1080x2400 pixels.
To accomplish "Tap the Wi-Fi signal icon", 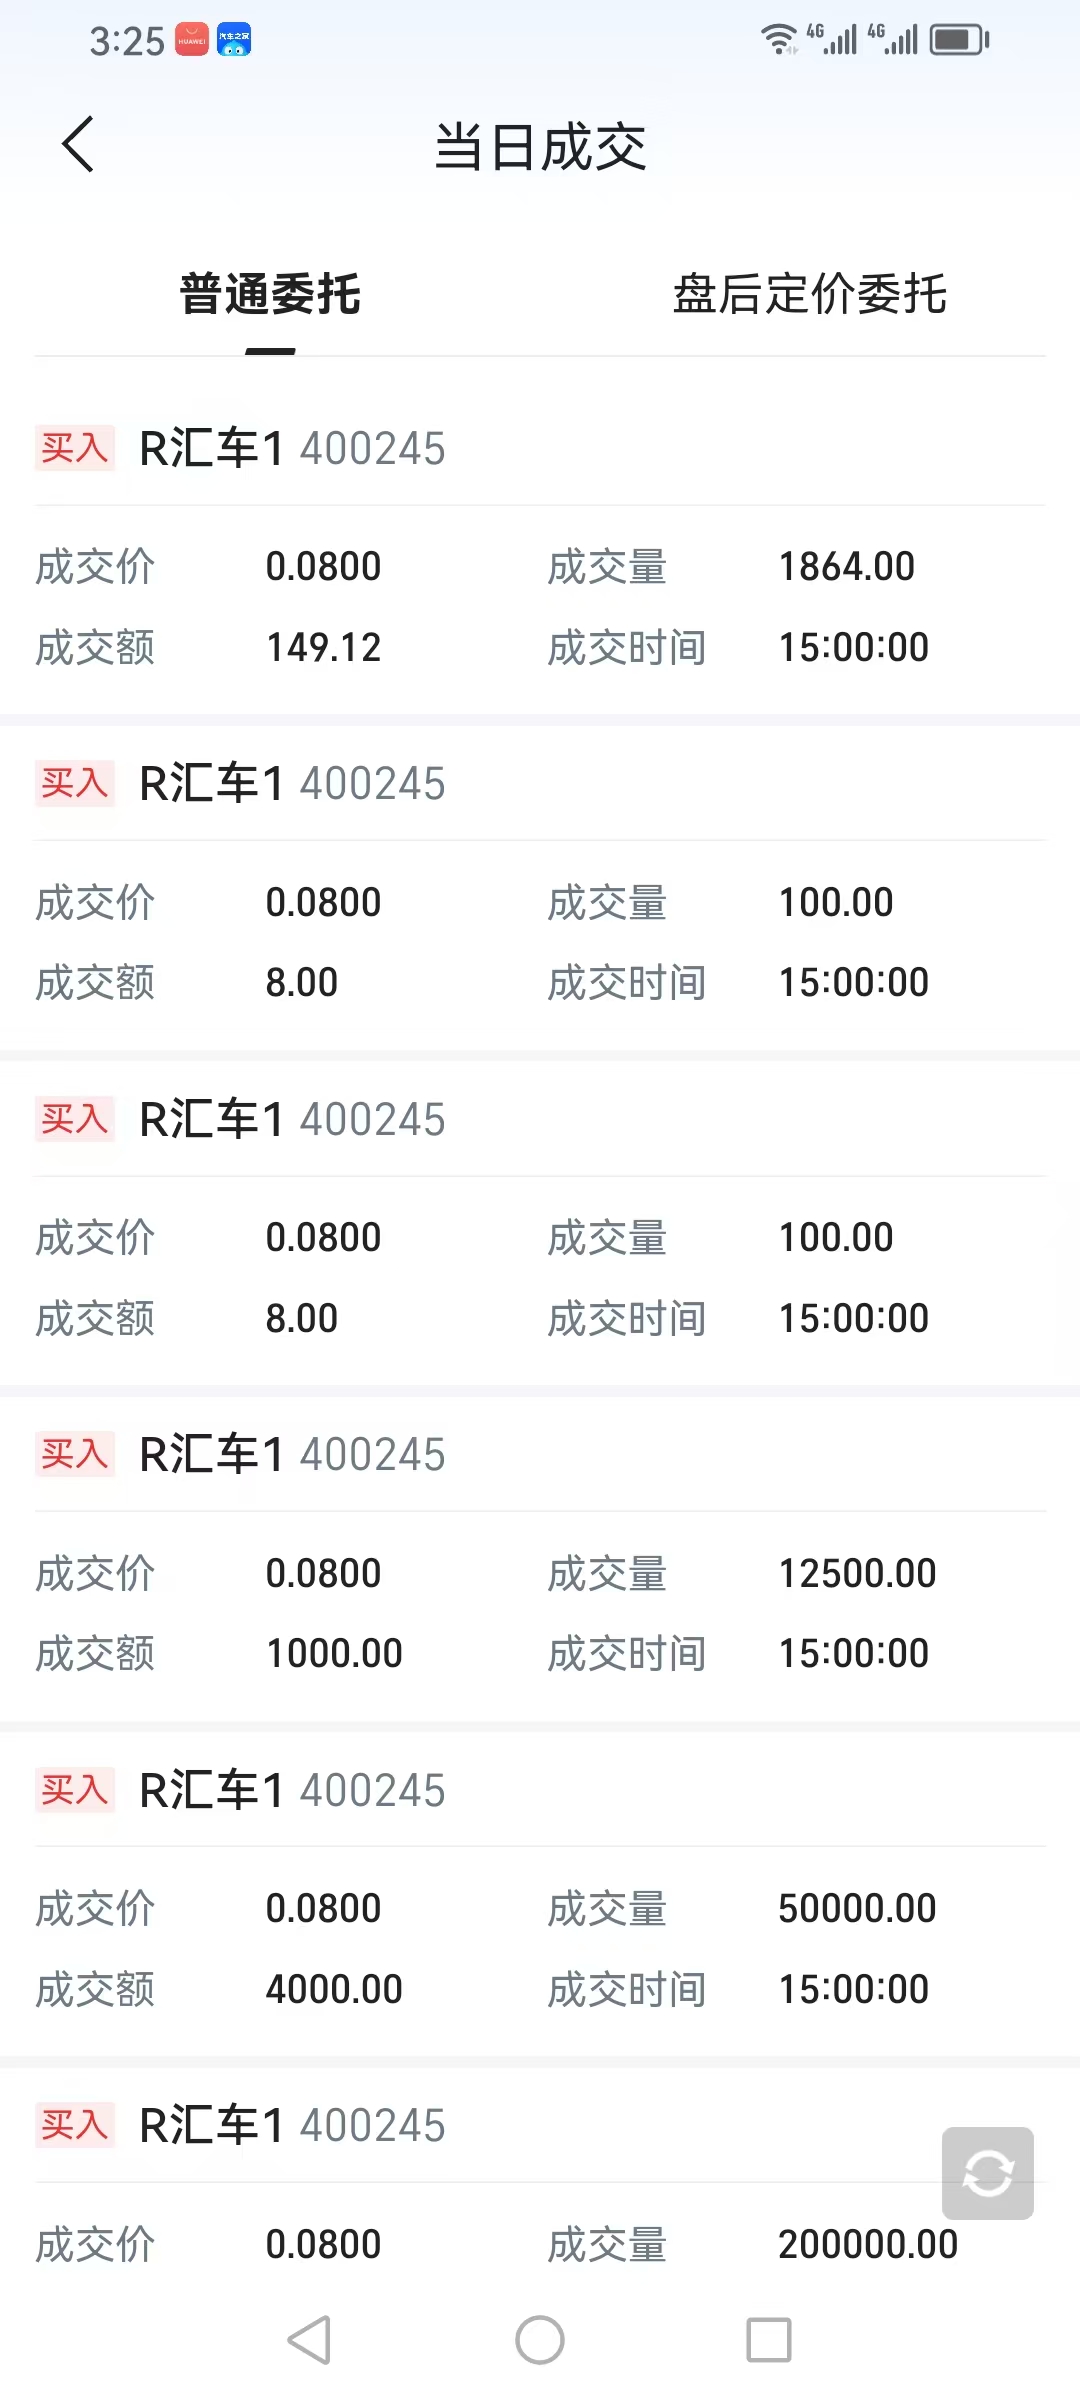I will coord(779,40).
